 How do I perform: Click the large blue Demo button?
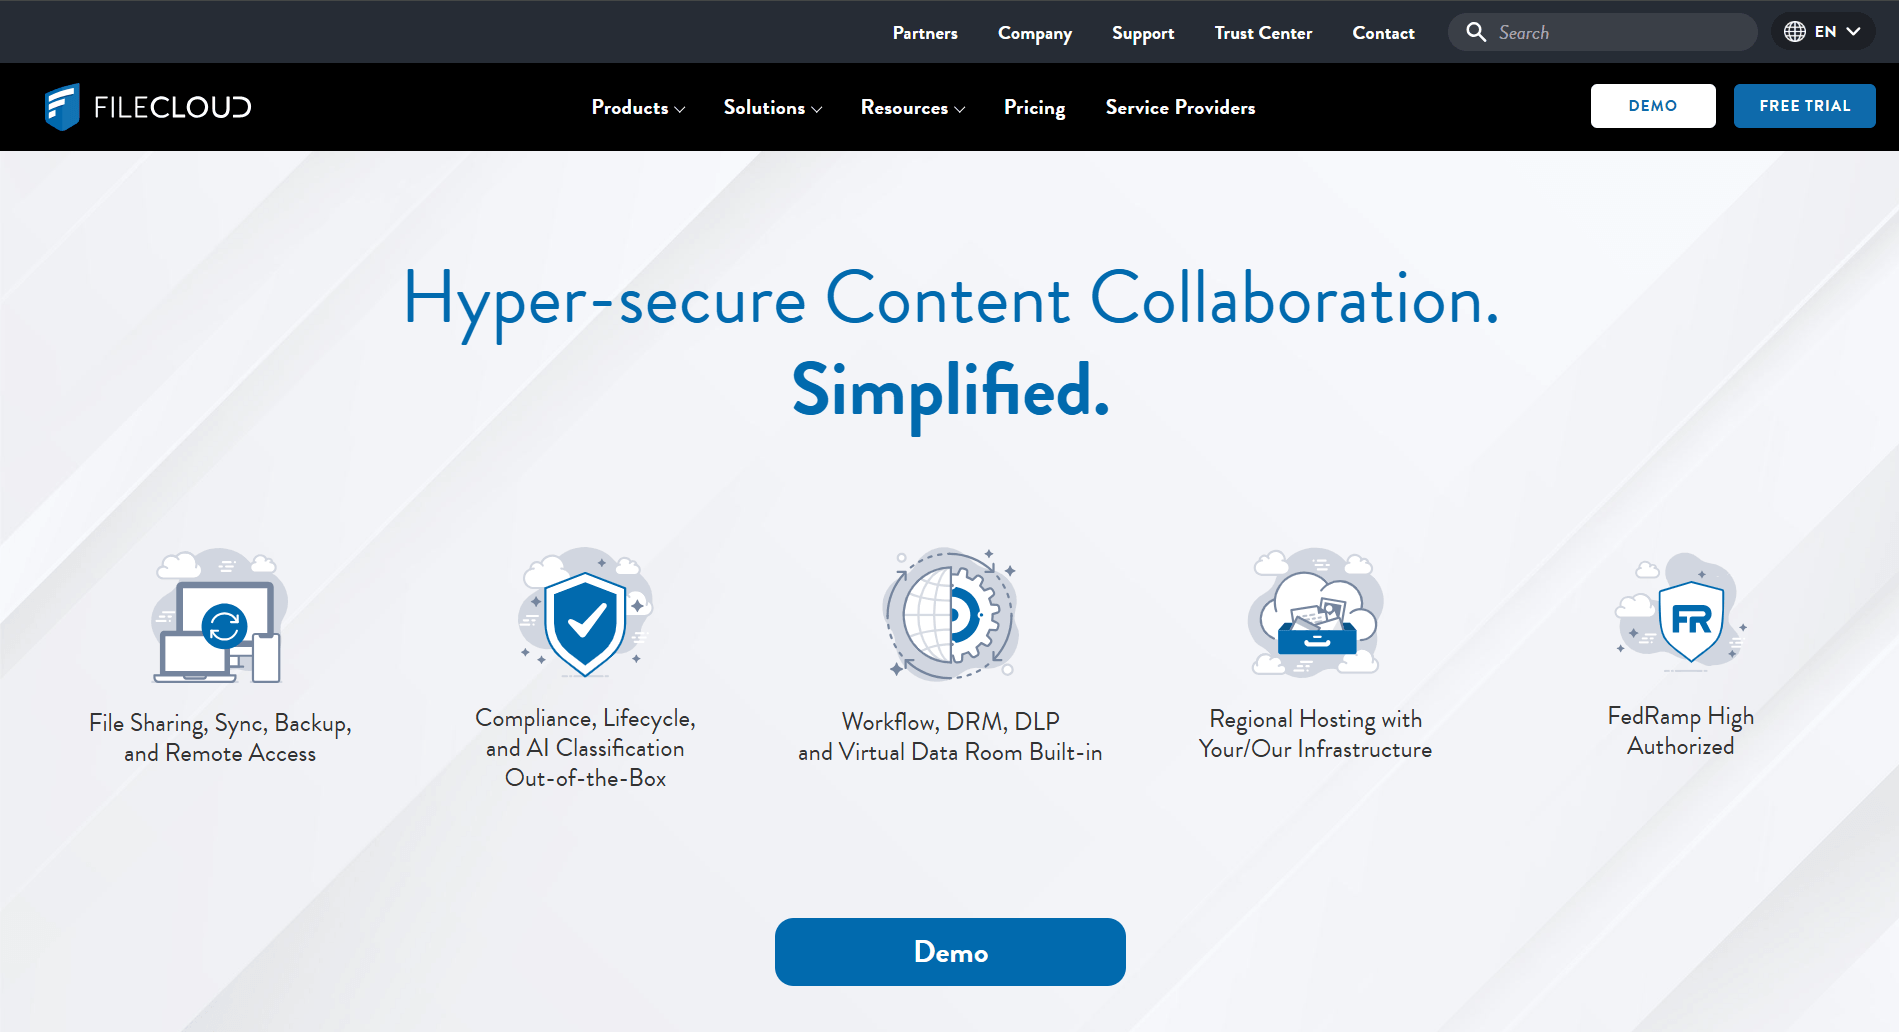click(950, 952)
